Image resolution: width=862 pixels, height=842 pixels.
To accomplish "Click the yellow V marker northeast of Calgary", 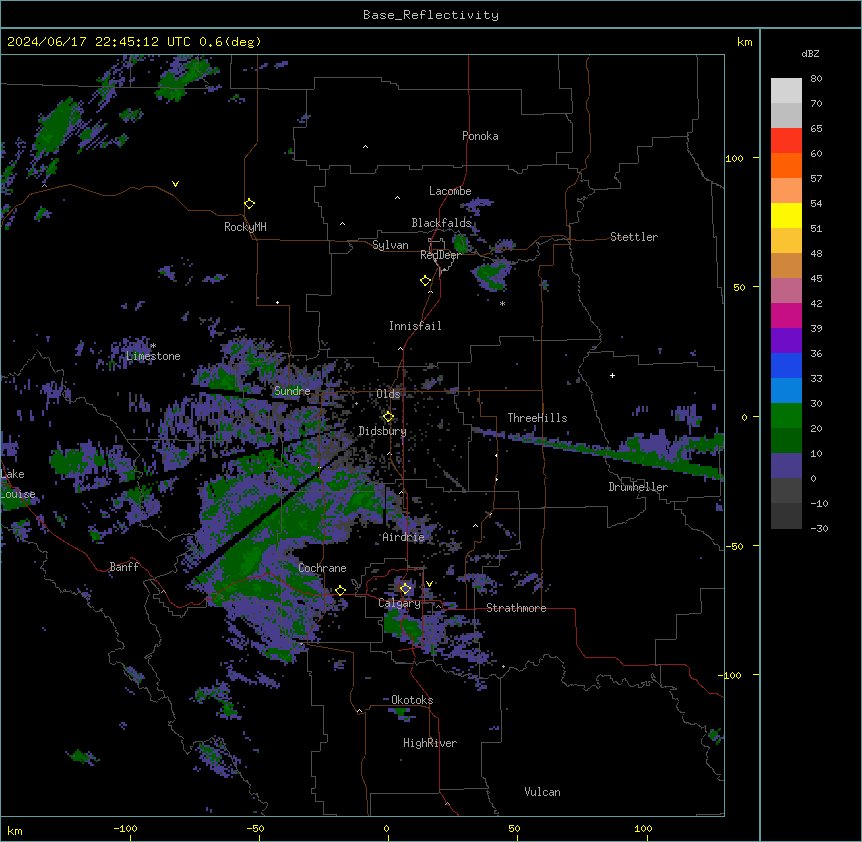I will tap(429, 584).
